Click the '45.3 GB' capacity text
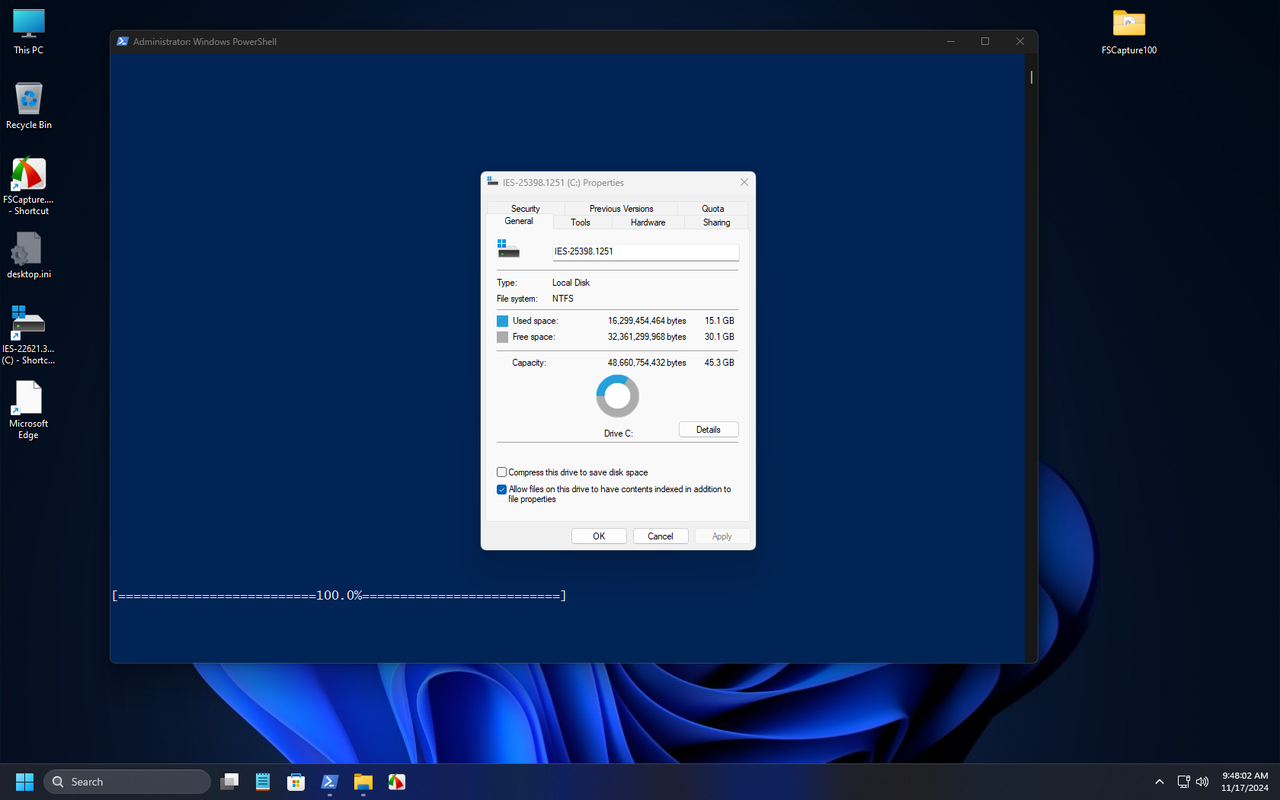 [719, 362]
